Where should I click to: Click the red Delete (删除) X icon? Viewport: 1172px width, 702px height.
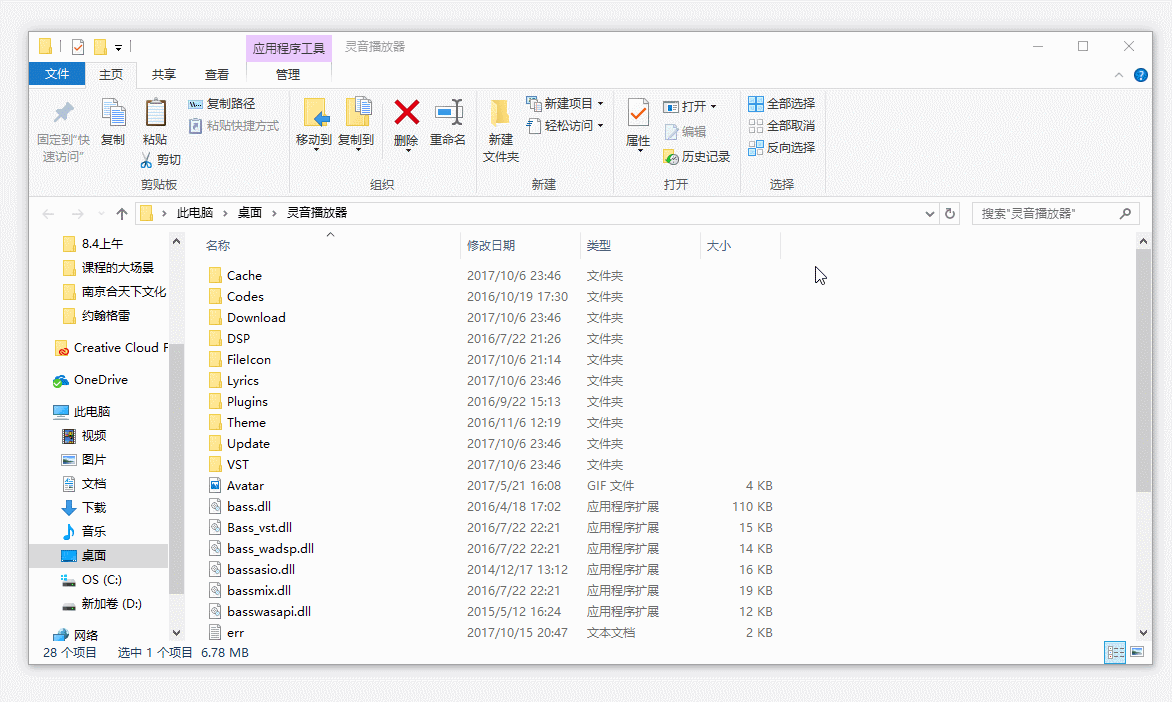tap(407, 113)
